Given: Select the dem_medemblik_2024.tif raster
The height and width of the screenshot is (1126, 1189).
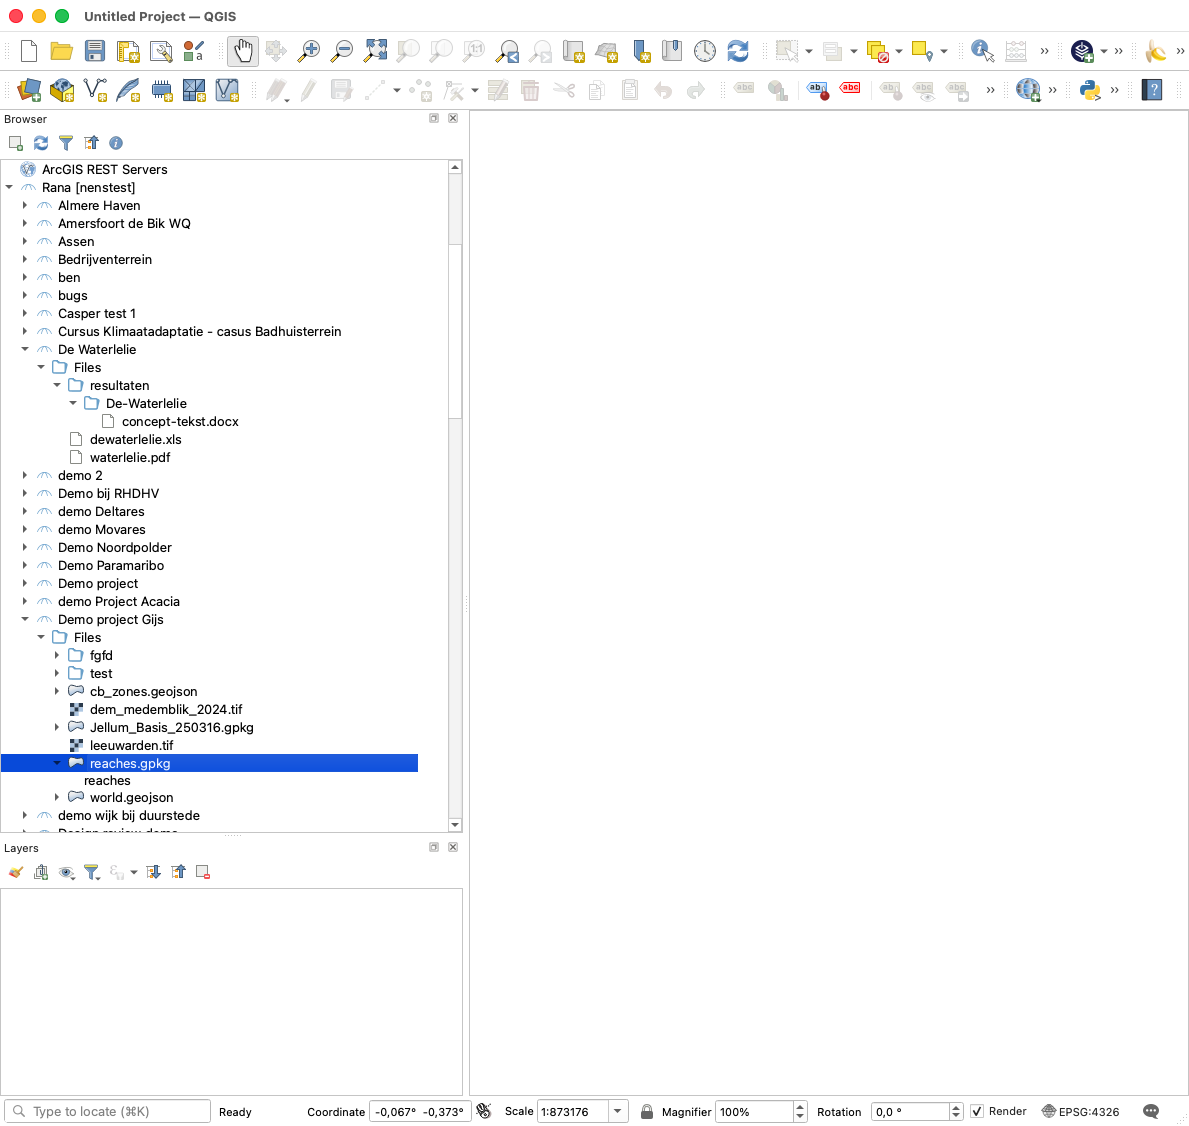Looking at the screenshot, I should point(166,710).
